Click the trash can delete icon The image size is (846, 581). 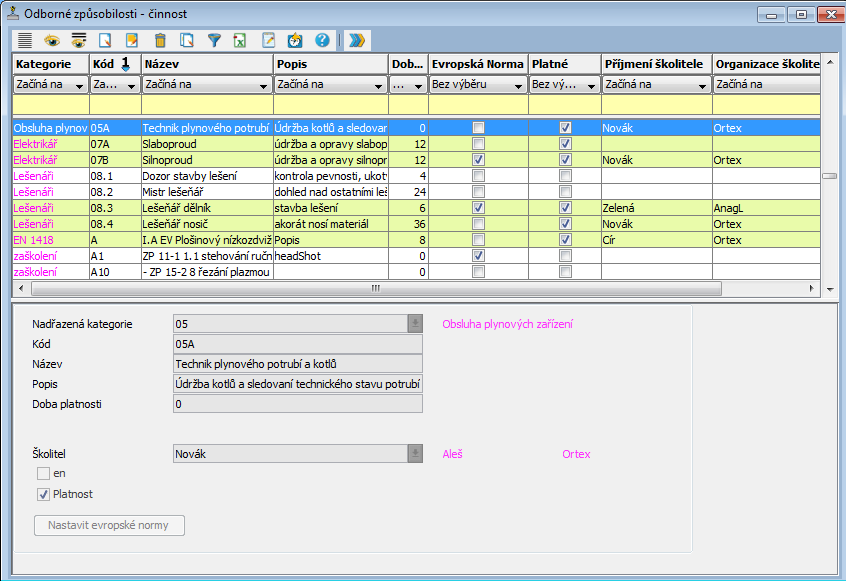point(159,41)
